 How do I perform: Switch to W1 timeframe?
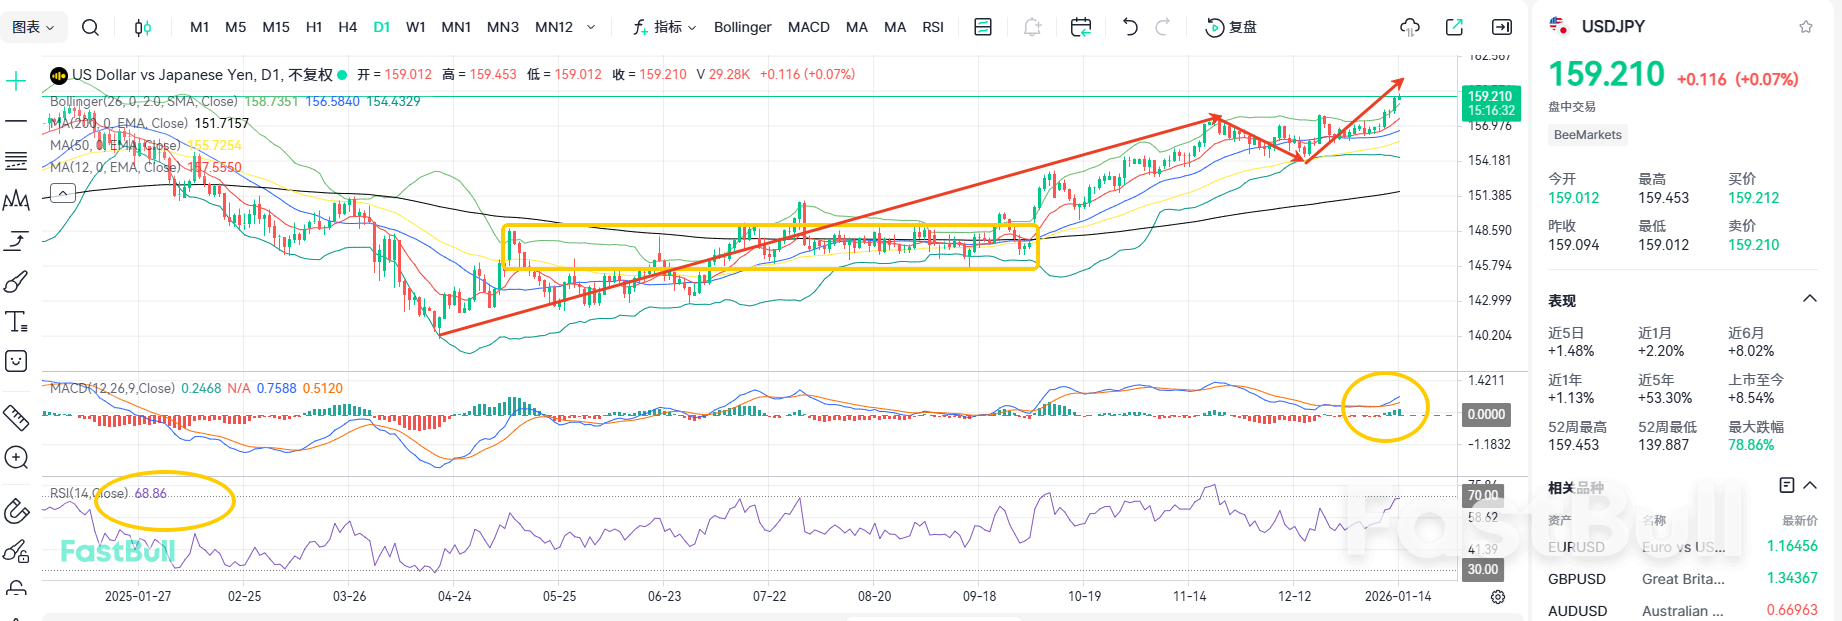pos(416,27)
